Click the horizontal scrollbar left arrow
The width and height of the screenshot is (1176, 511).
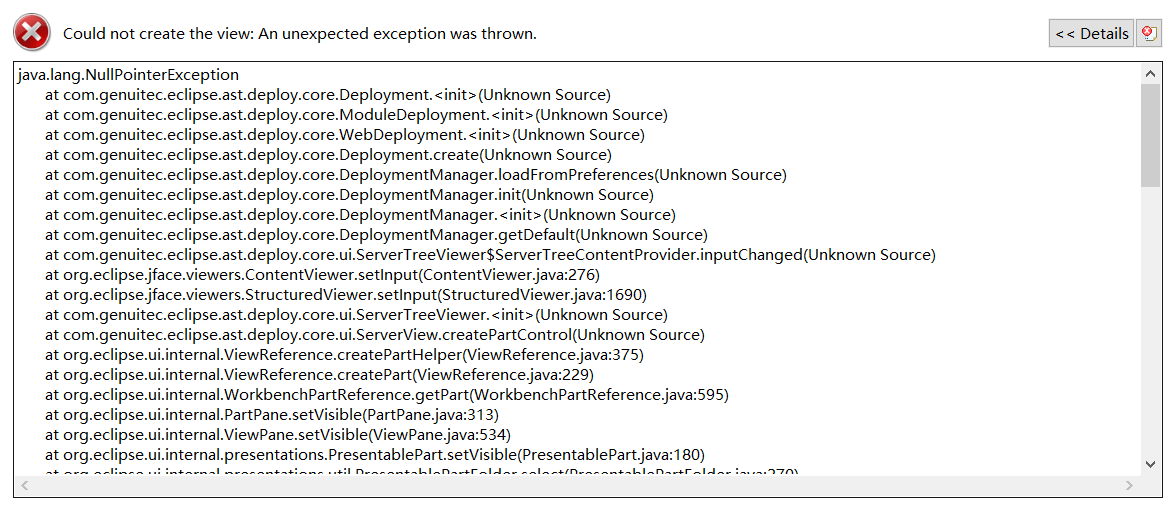point(25,485)
